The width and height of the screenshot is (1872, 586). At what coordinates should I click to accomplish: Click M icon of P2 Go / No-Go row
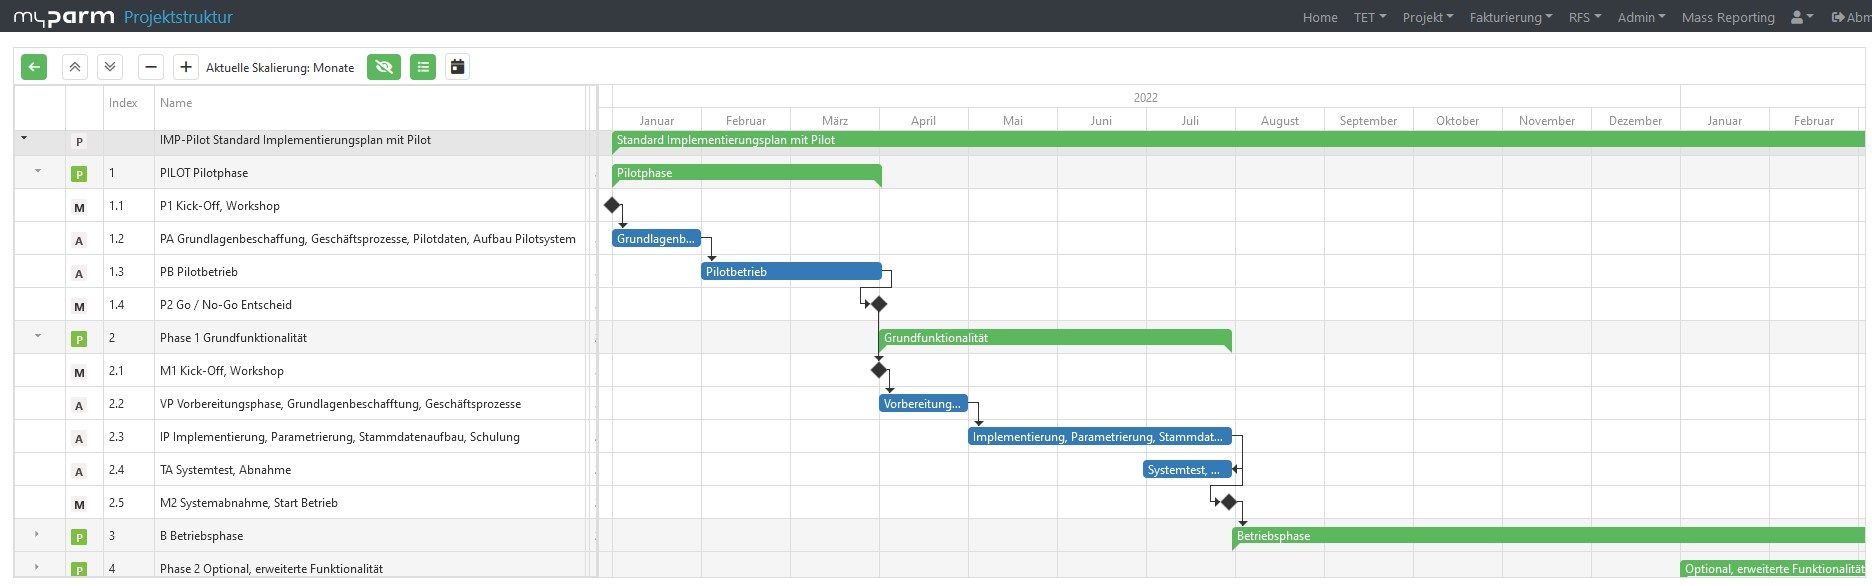click(79, 306)
